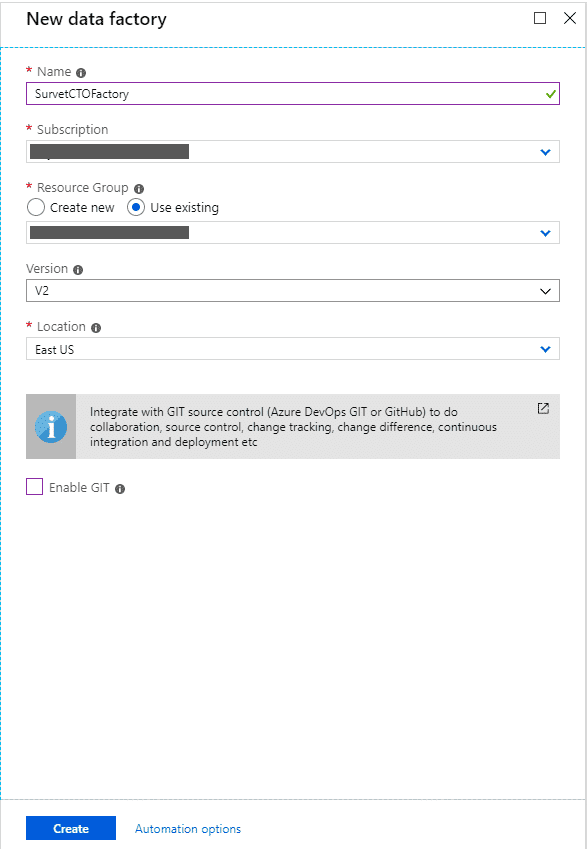This screenshot has width=587, height=849.
Task: Click the blue information banner icon
Action: point(51,427)
